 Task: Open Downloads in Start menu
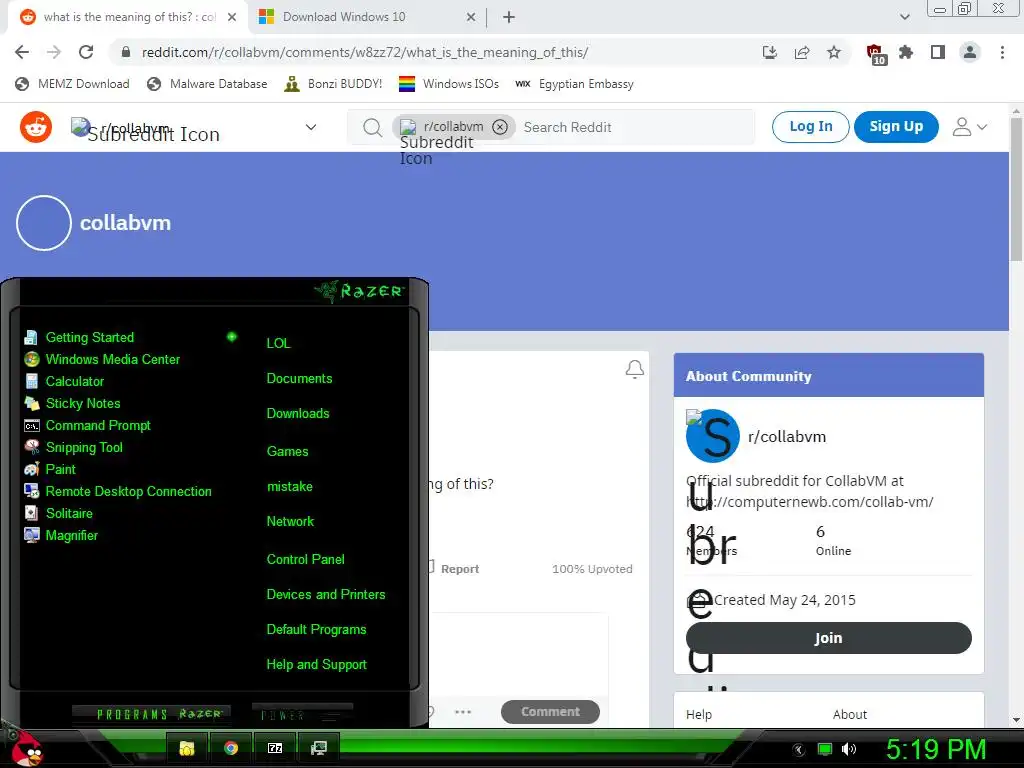tap(298, 413)
